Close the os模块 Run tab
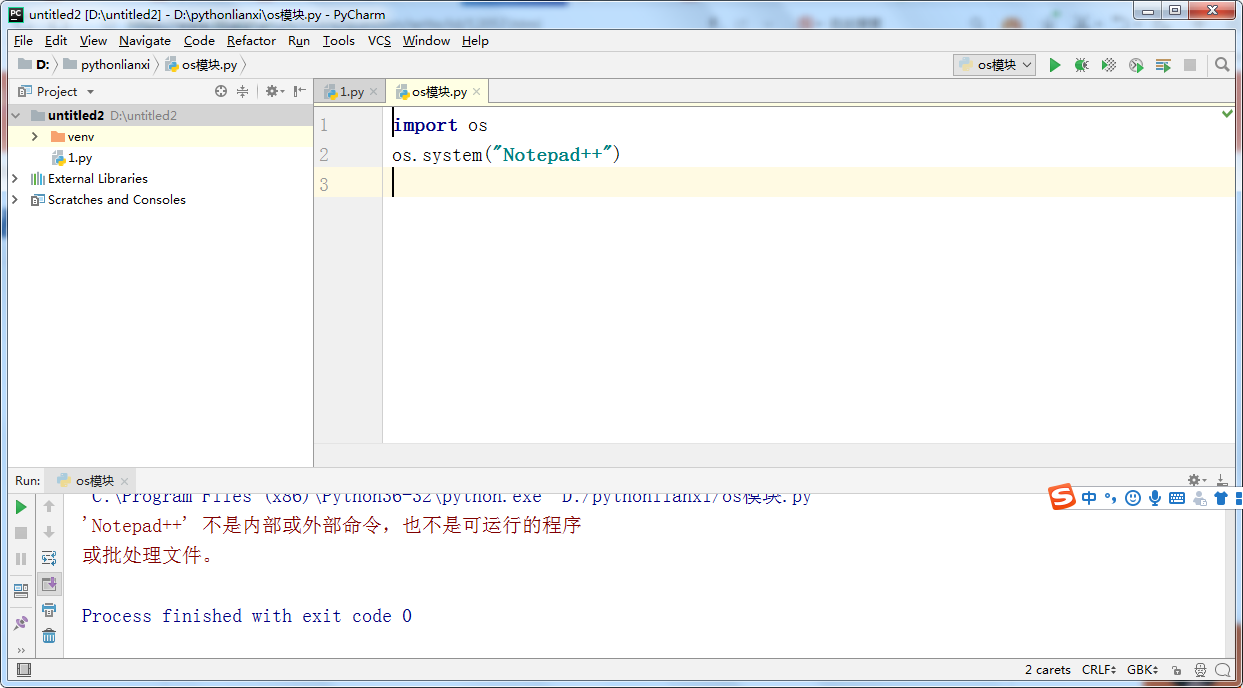1243x688 pixels. pyautogui.click(x=124, y=481)
